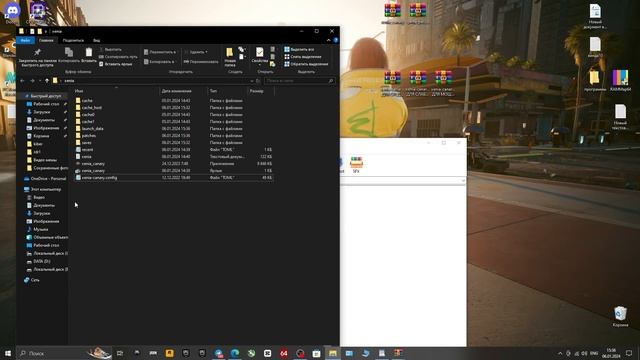Open the Discord desktop shortcut

(x=12, y=13)
